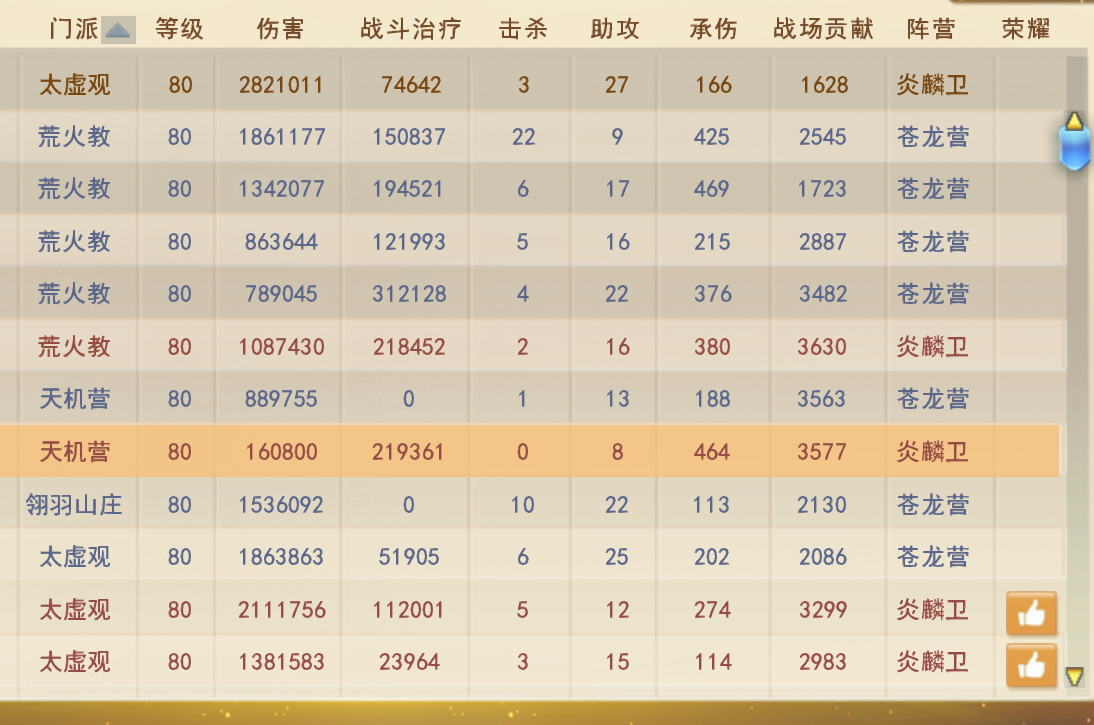Screen dimensions: 1094x725
Task: Select contribution value 3299
Action: coord(823,610)
